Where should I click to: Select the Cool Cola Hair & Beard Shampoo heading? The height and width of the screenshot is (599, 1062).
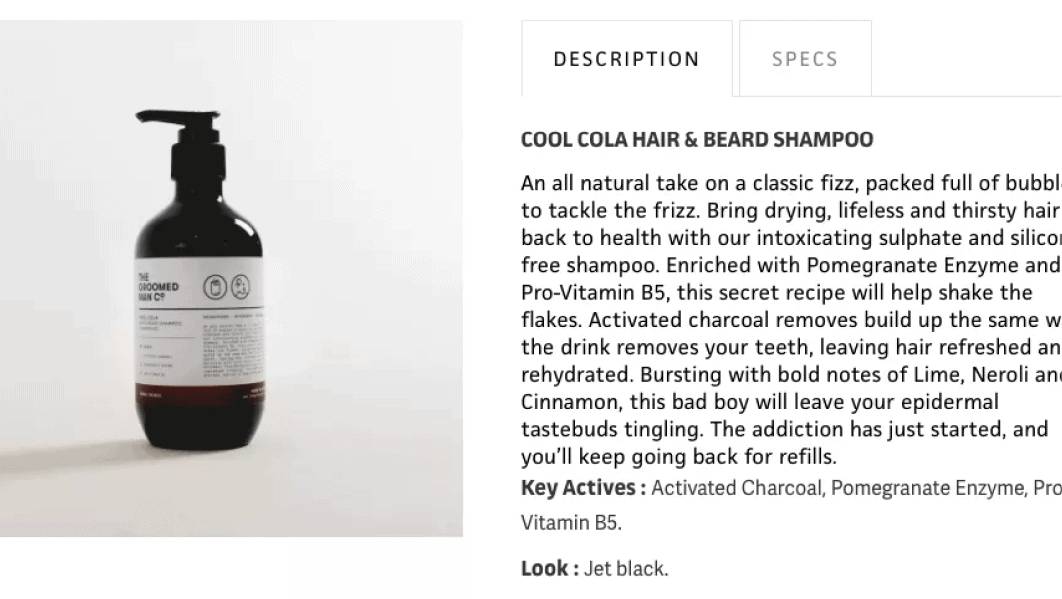[697, 140]
